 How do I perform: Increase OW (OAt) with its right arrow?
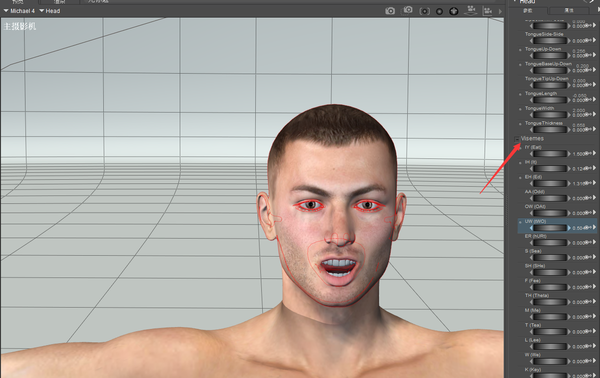[x=569, y=213]
